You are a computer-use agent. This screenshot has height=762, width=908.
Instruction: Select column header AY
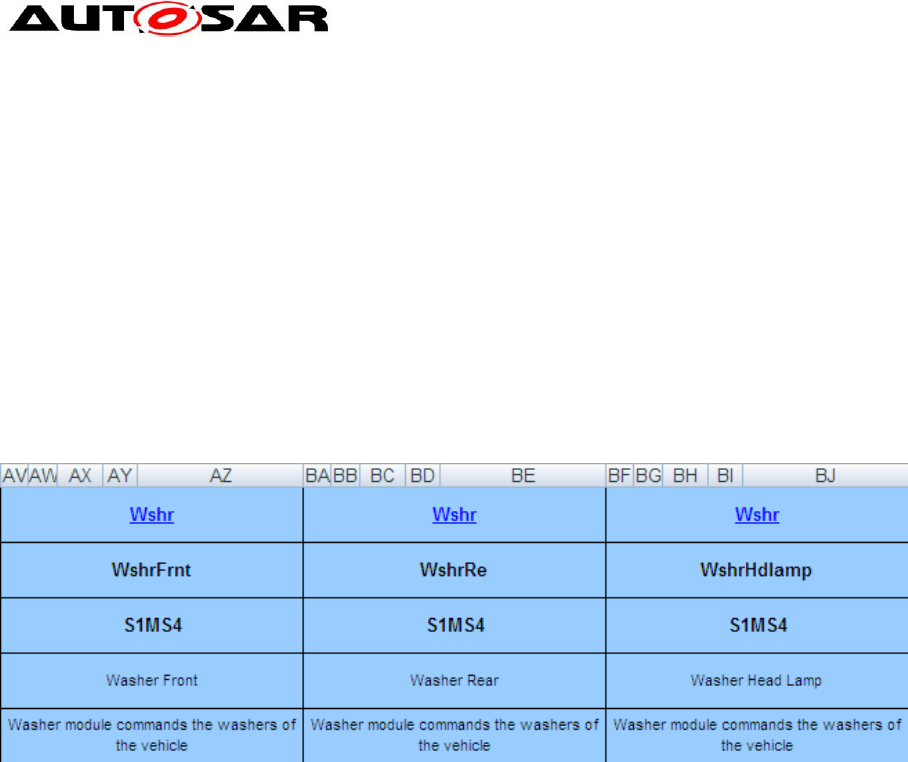[x=120, y=475]
